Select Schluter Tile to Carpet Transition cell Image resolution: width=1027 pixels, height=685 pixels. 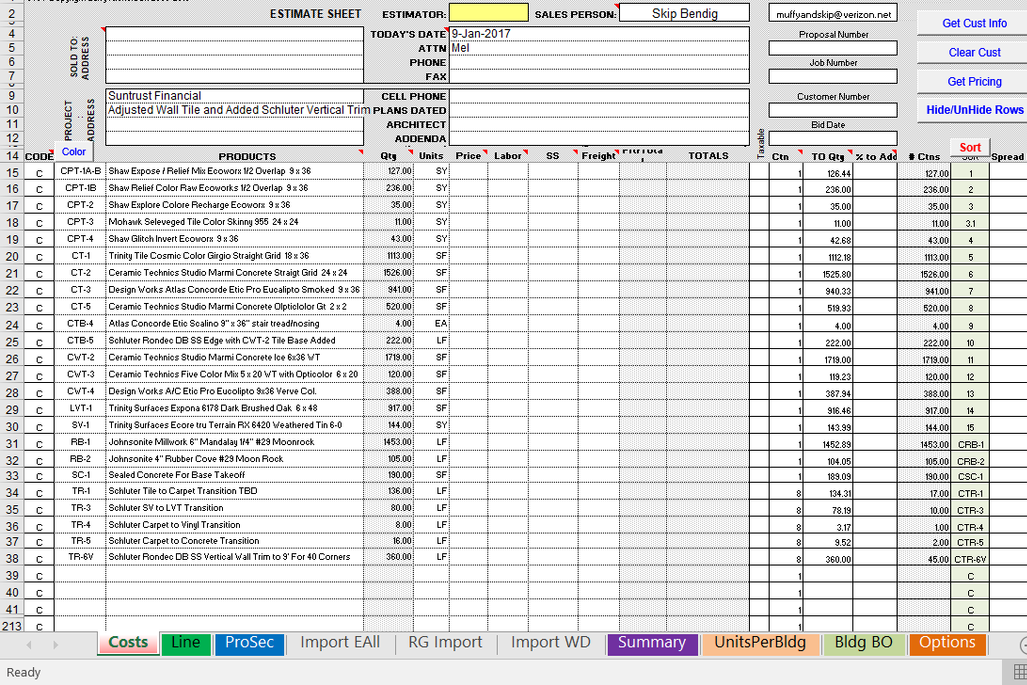[234, 491]
